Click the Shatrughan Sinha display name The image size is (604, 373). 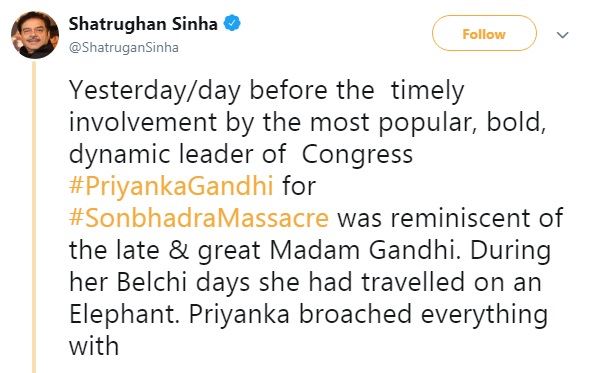[143, 24]
